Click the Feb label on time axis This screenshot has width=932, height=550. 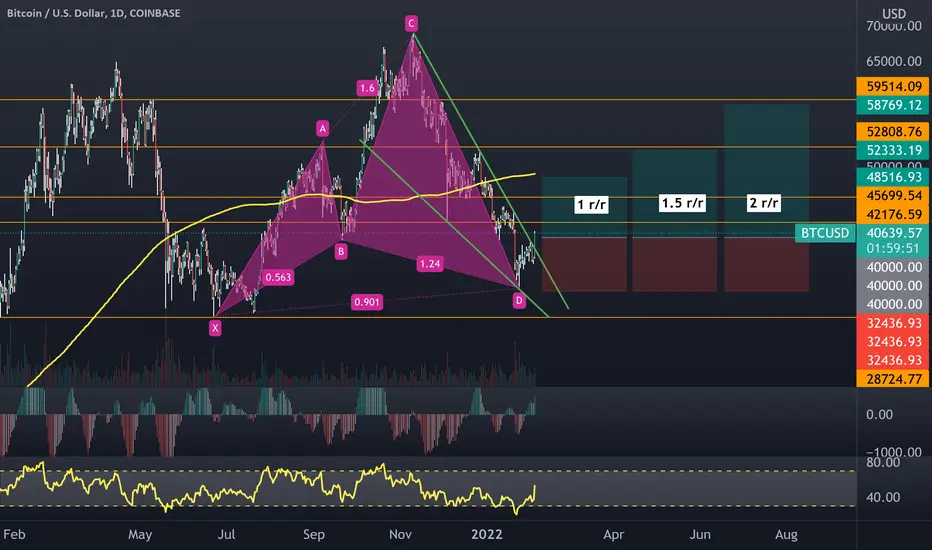click(14, 535)
